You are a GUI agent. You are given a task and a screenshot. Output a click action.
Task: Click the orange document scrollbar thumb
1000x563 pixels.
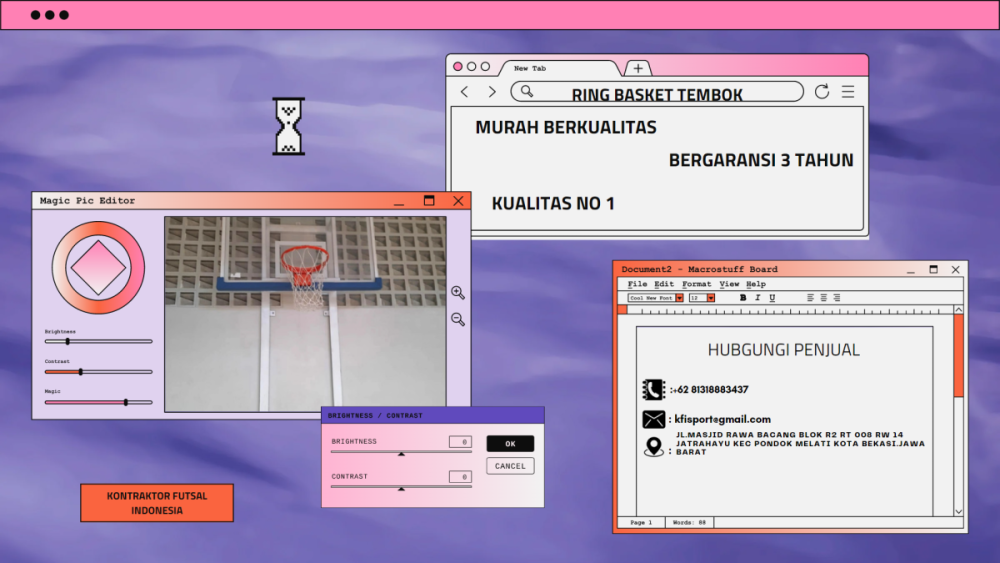[959, 355]
